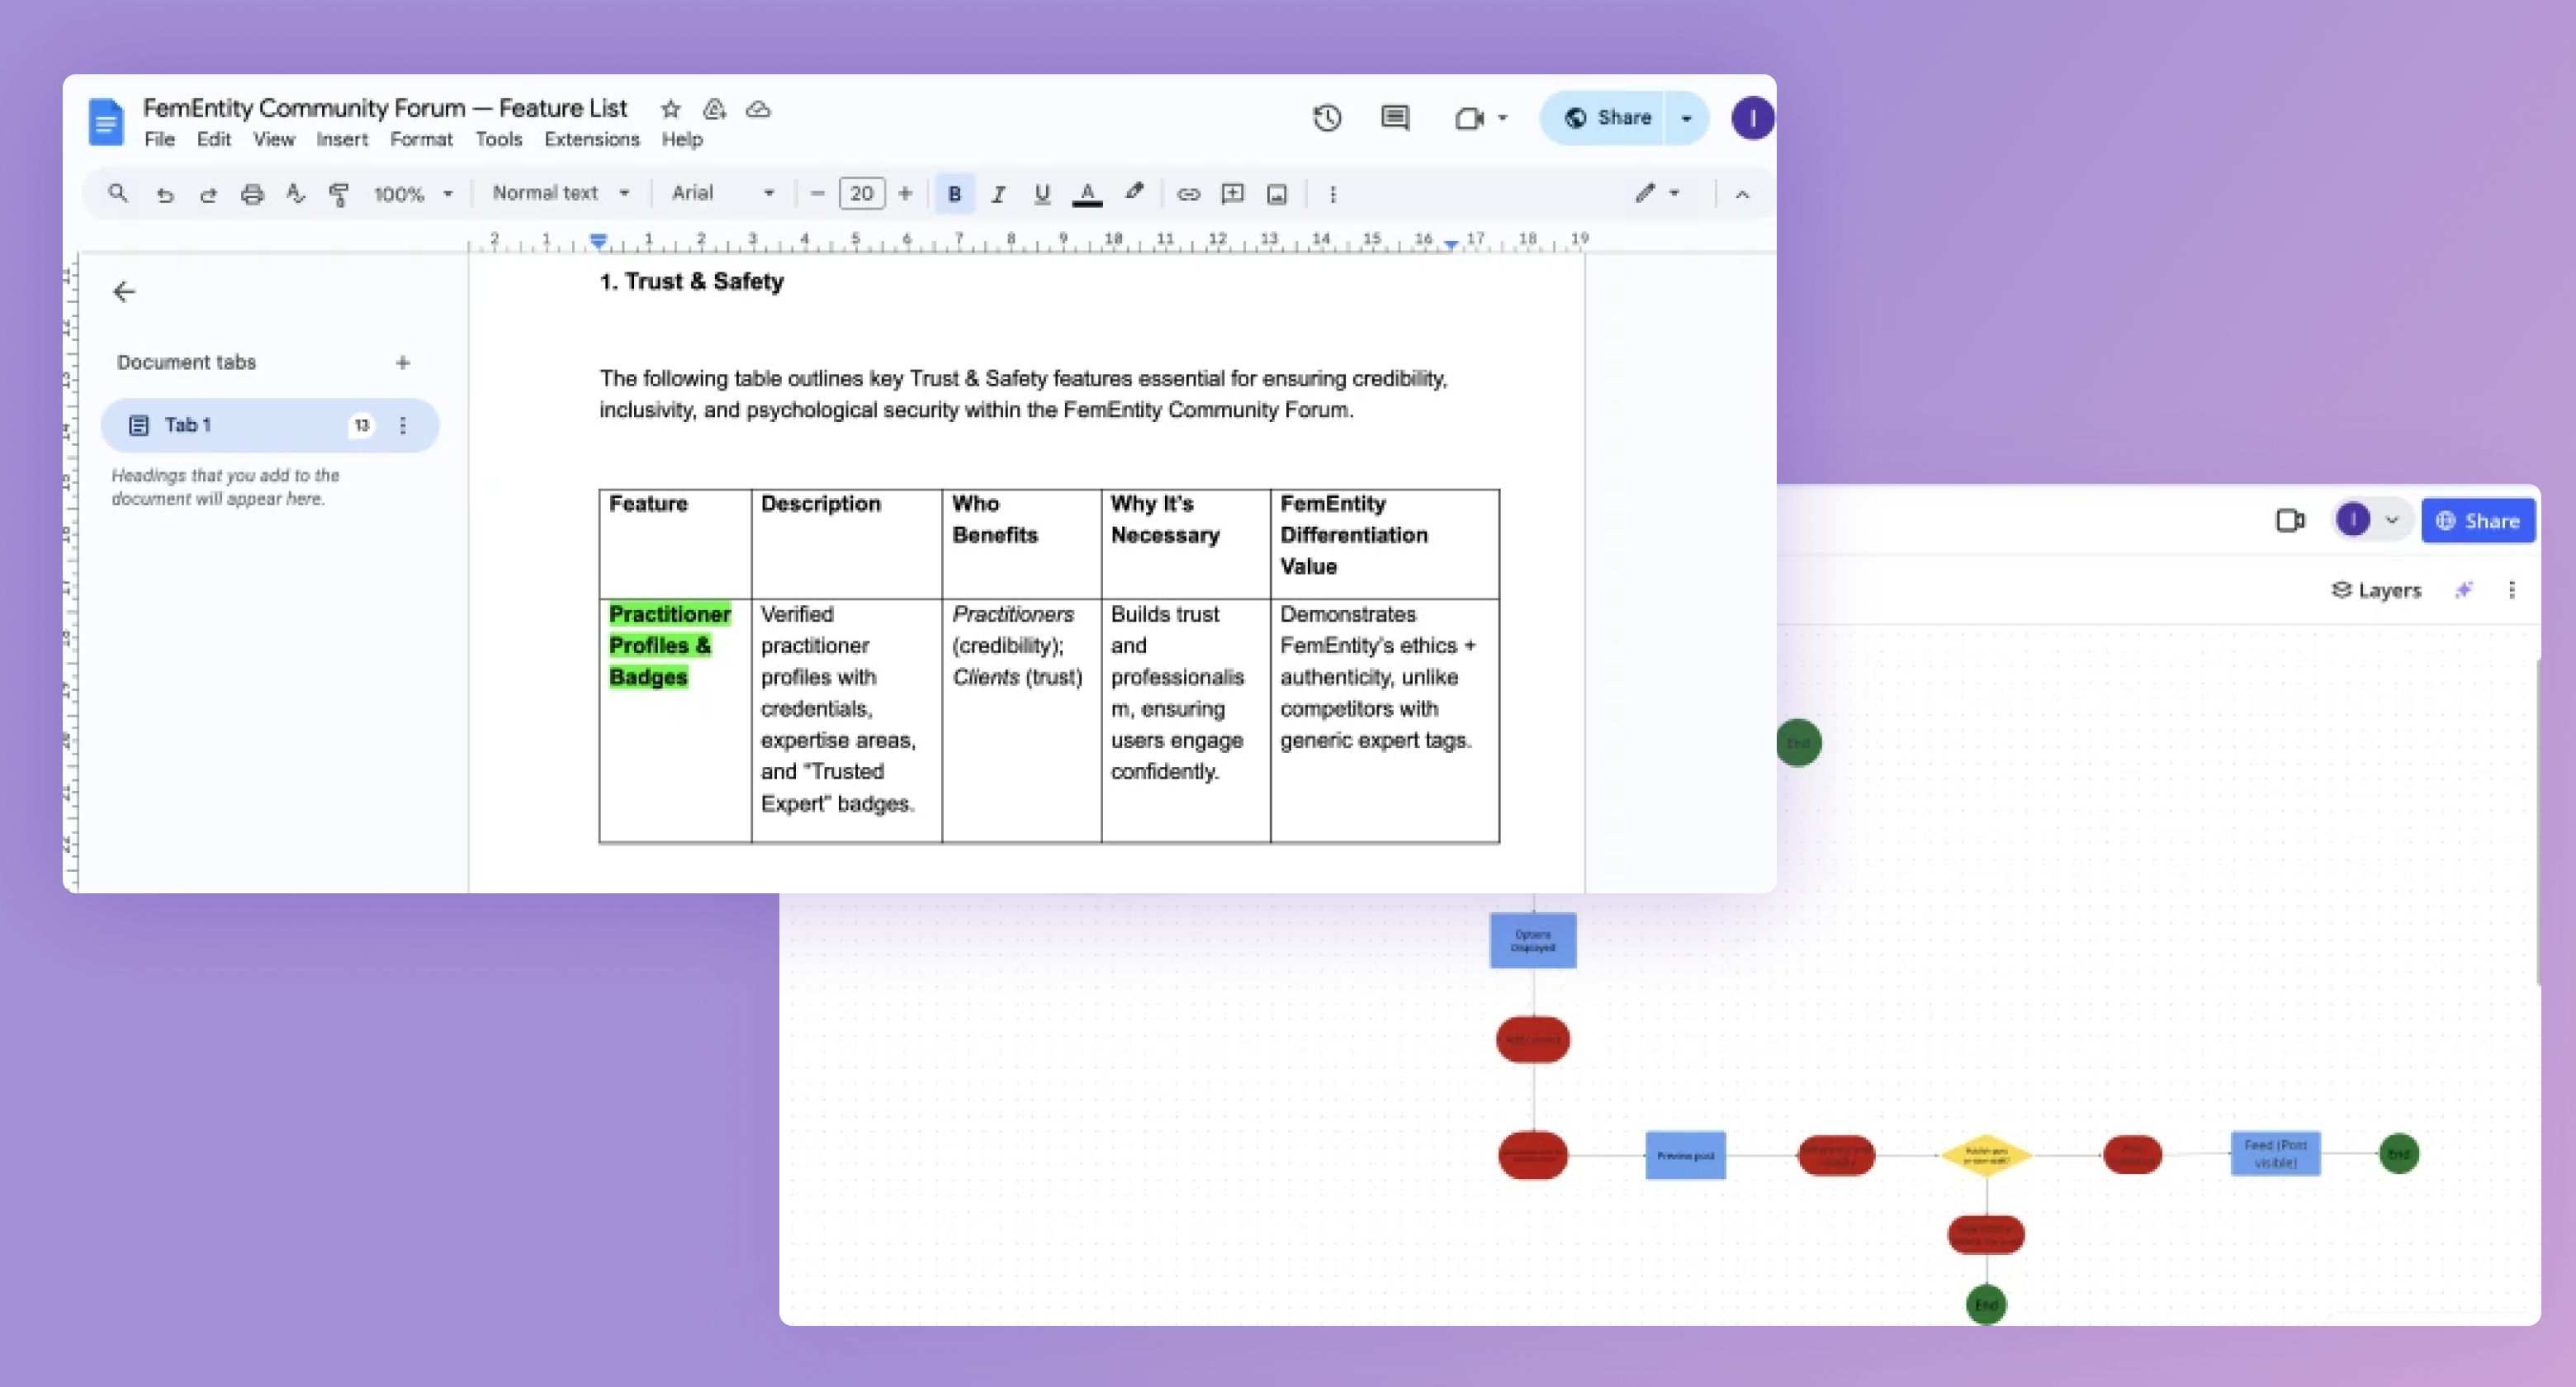Open the Extensions menu

click(x=591, y=140)
